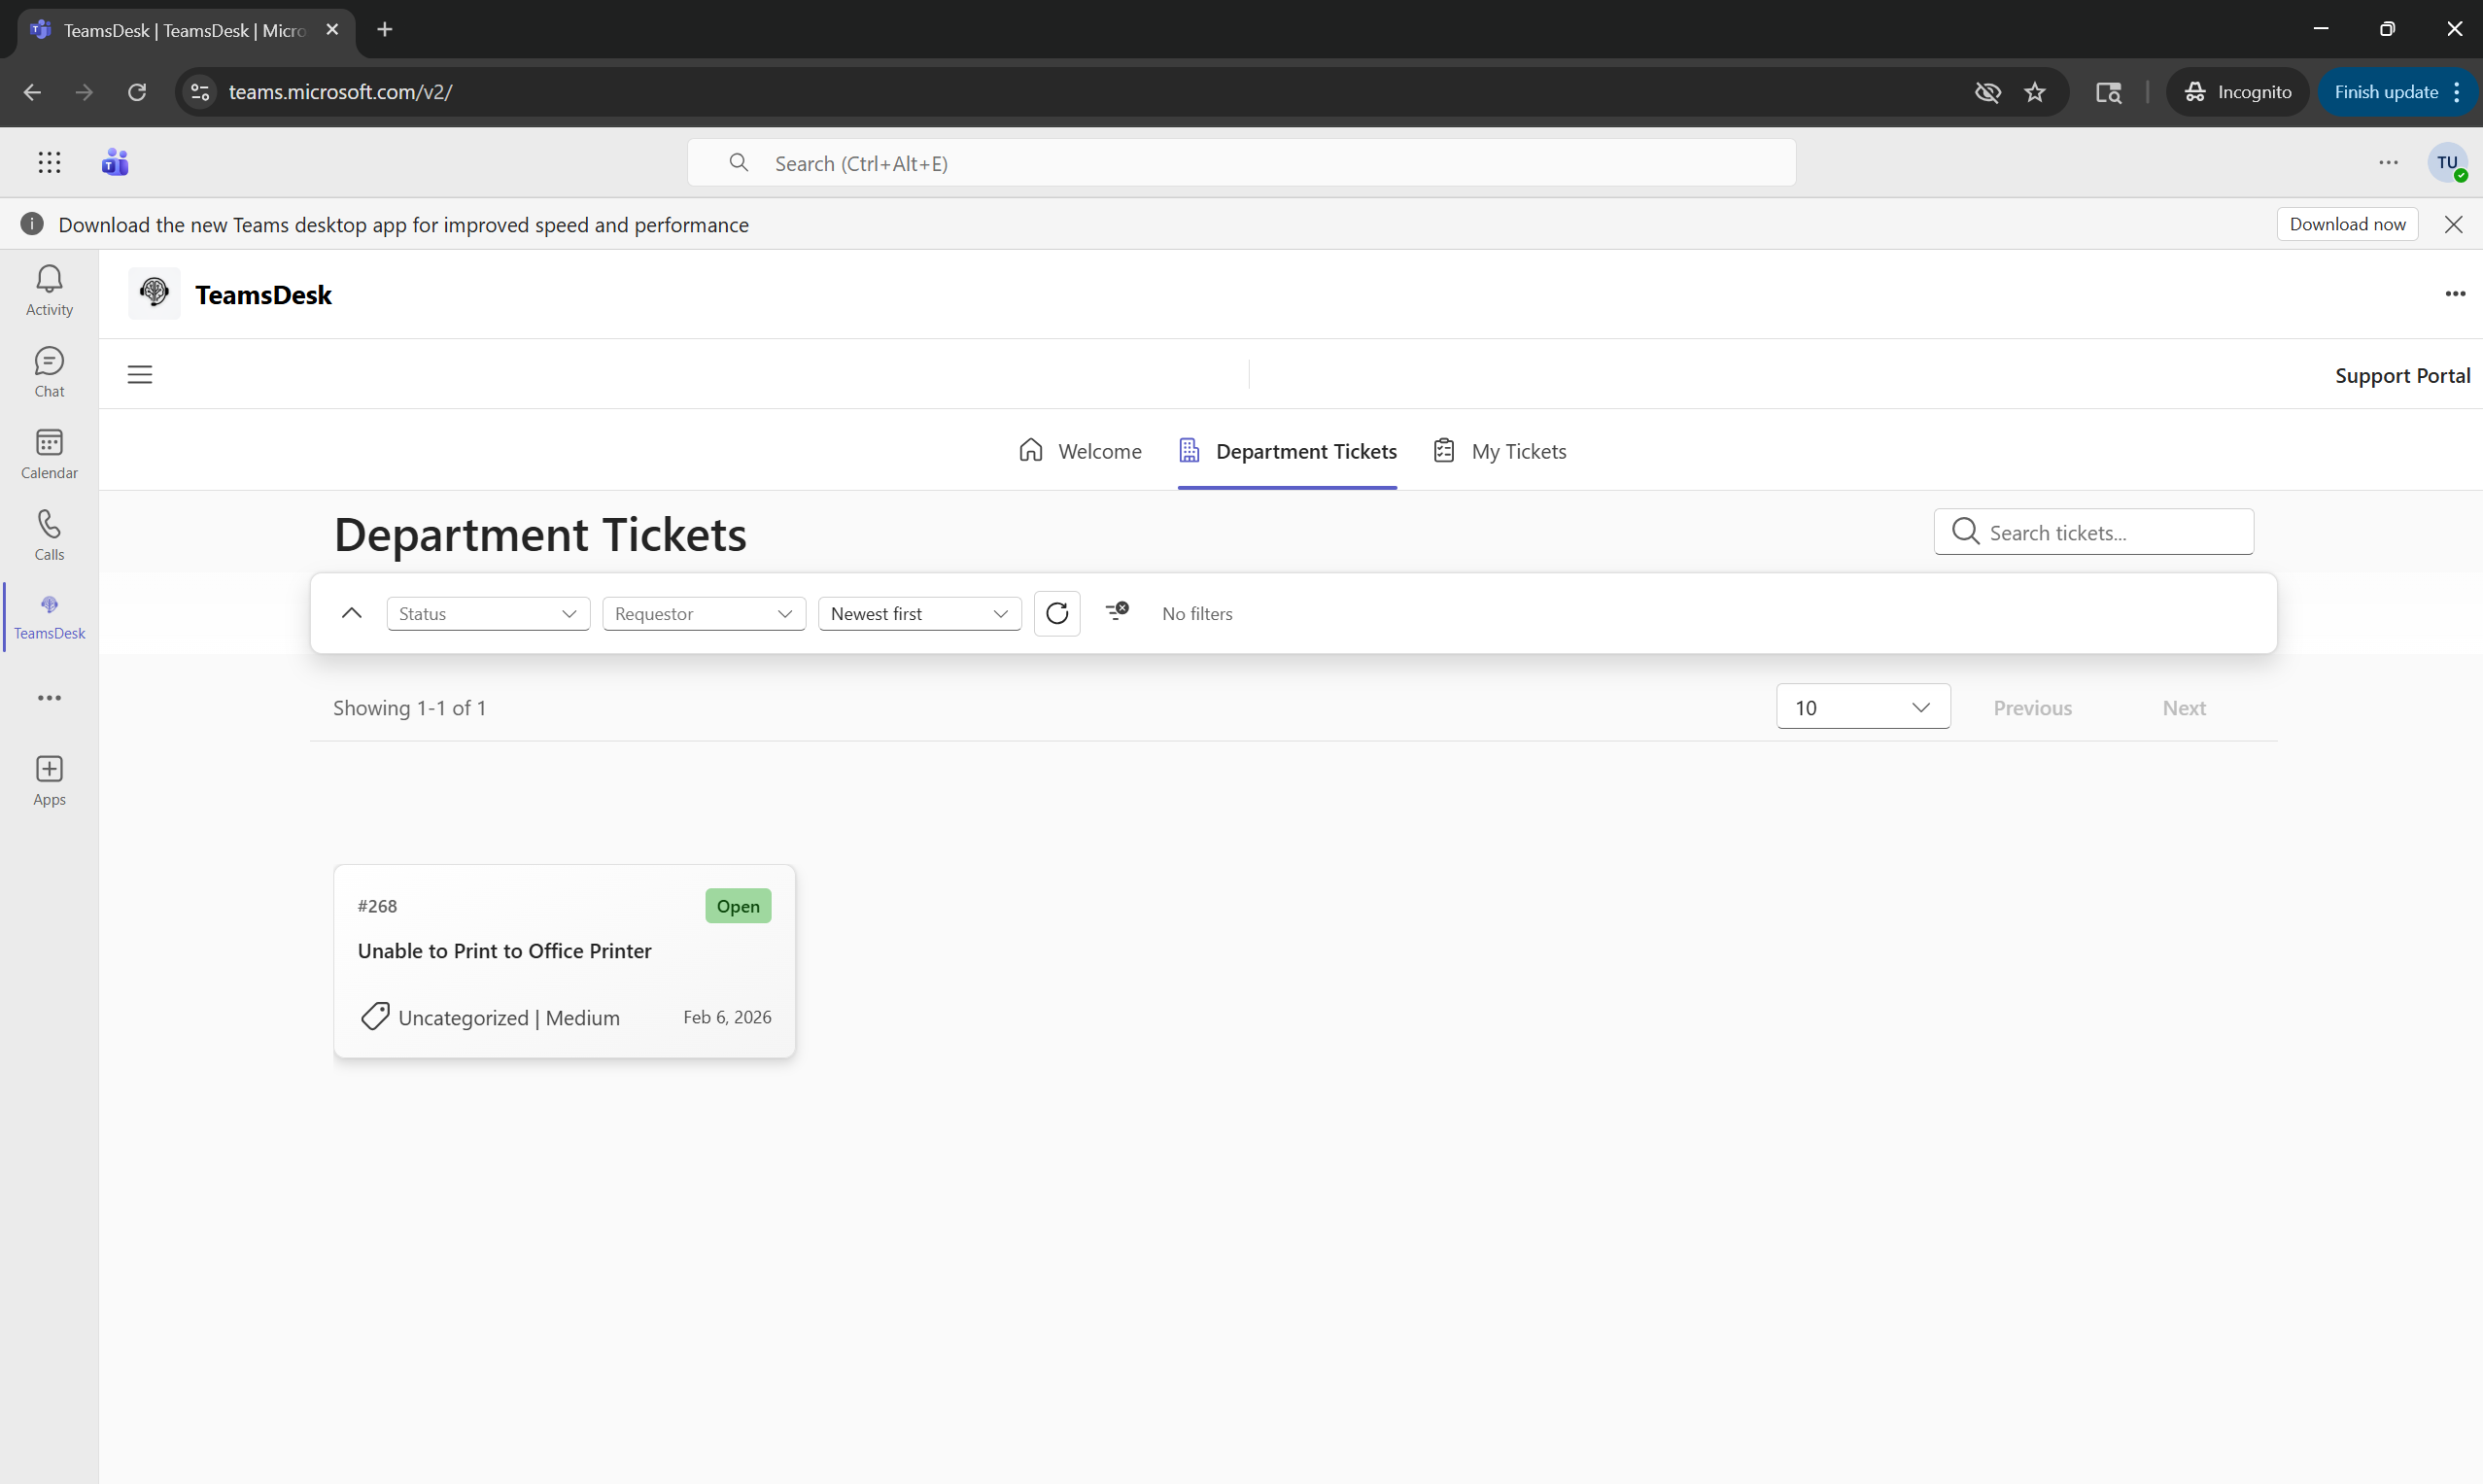
Task: Clear all filters using the filter-clear icon
Action: coord(1116,612)
